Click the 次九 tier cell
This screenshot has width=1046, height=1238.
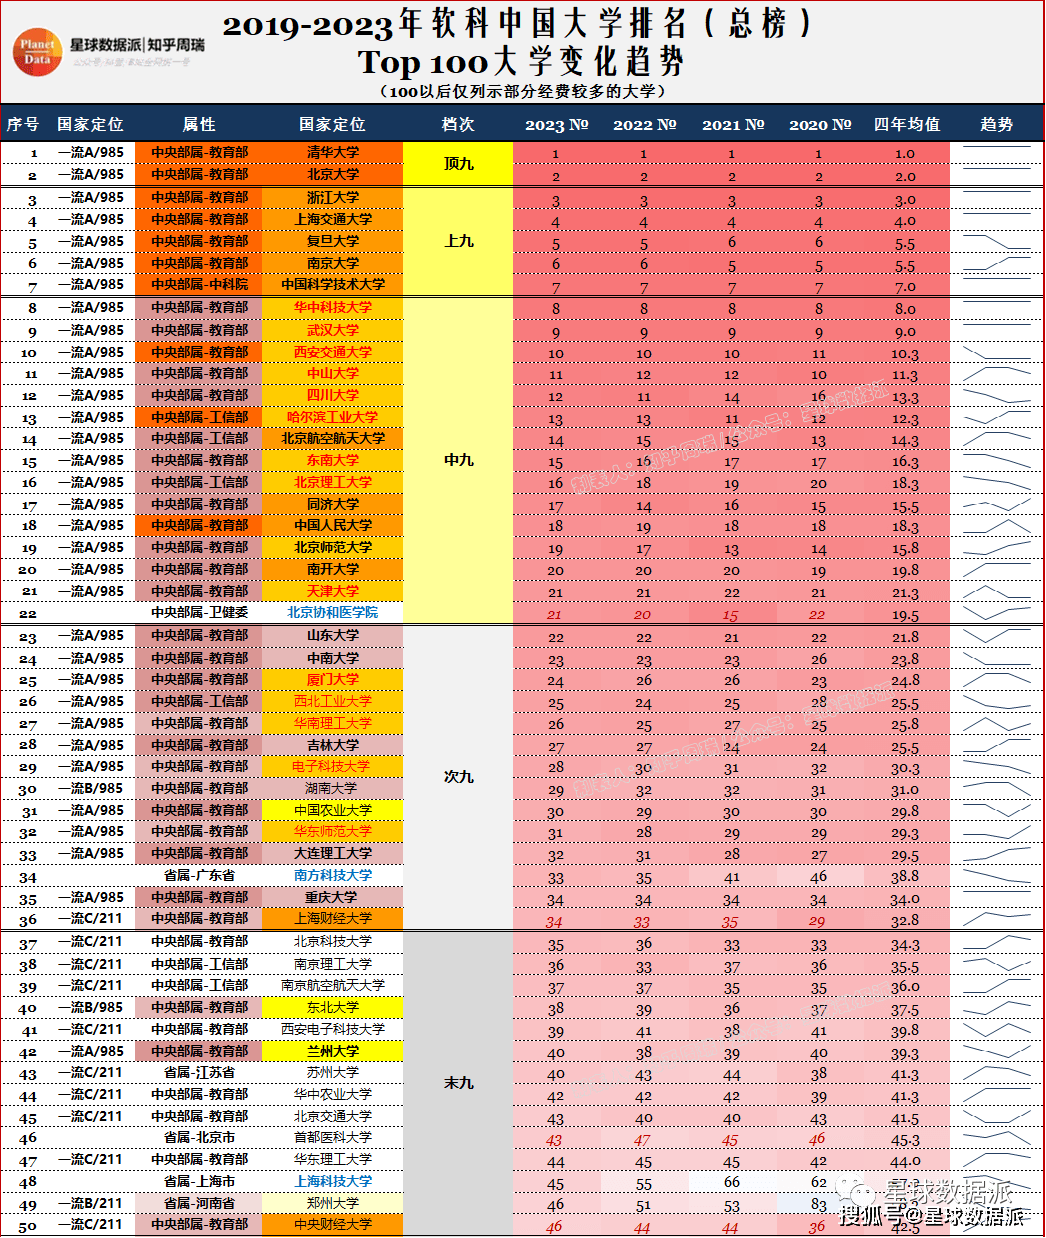tap(458, 777)
